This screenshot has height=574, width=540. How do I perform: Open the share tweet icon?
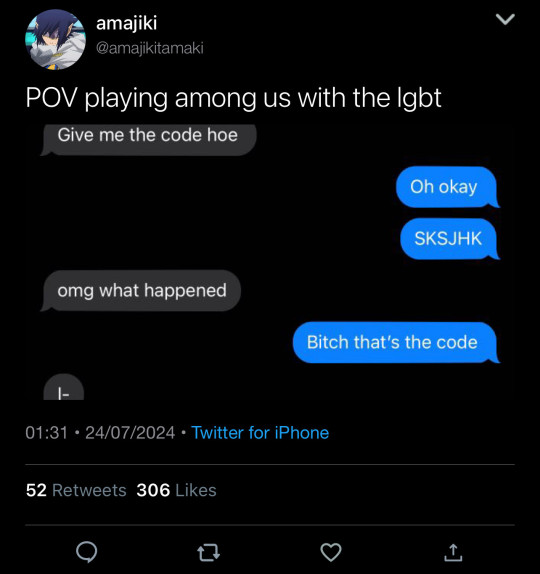point(453,552)
